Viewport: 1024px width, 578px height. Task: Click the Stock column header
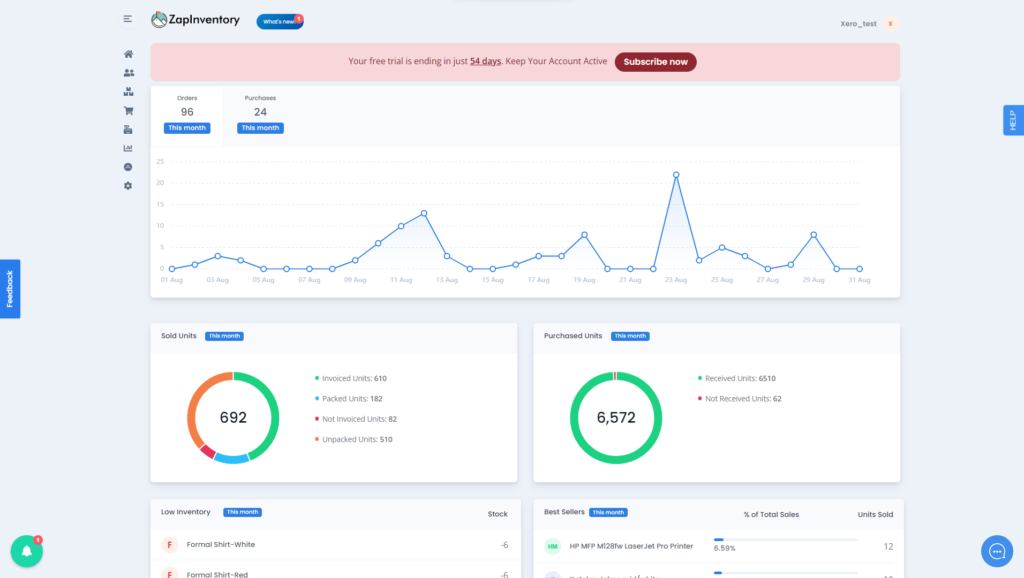point(498,514)
